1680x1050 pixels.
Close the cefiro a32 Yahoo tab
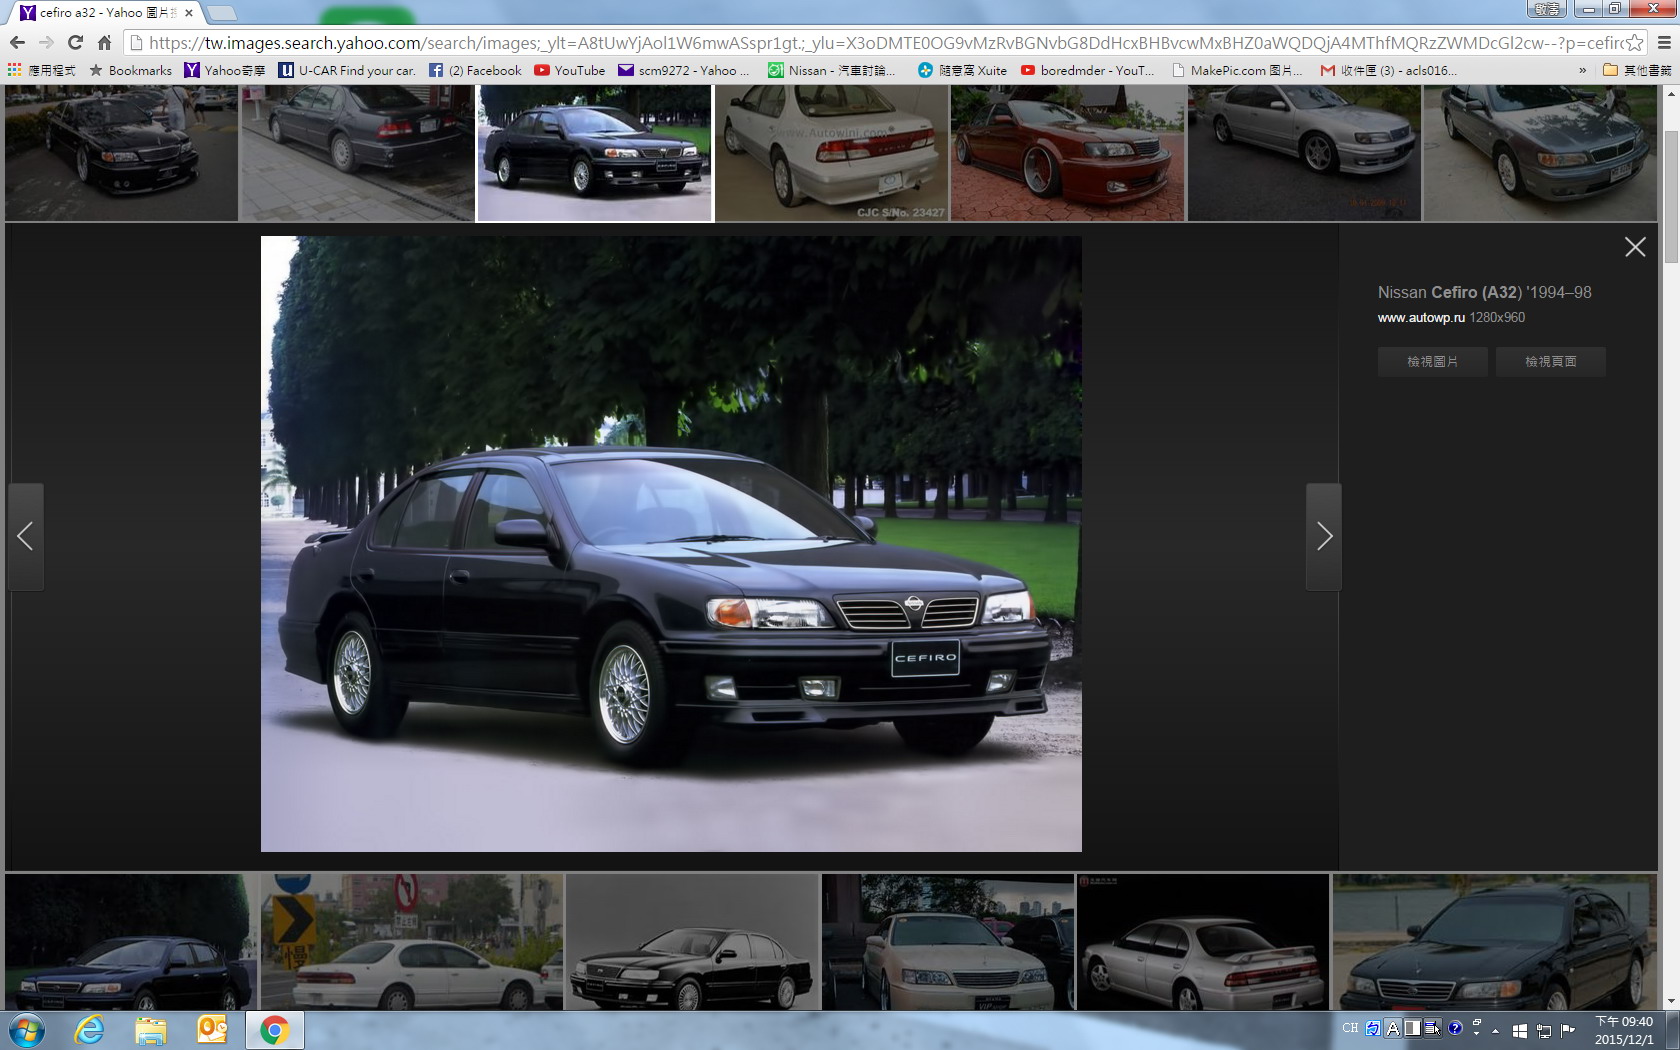pos(188,13)
